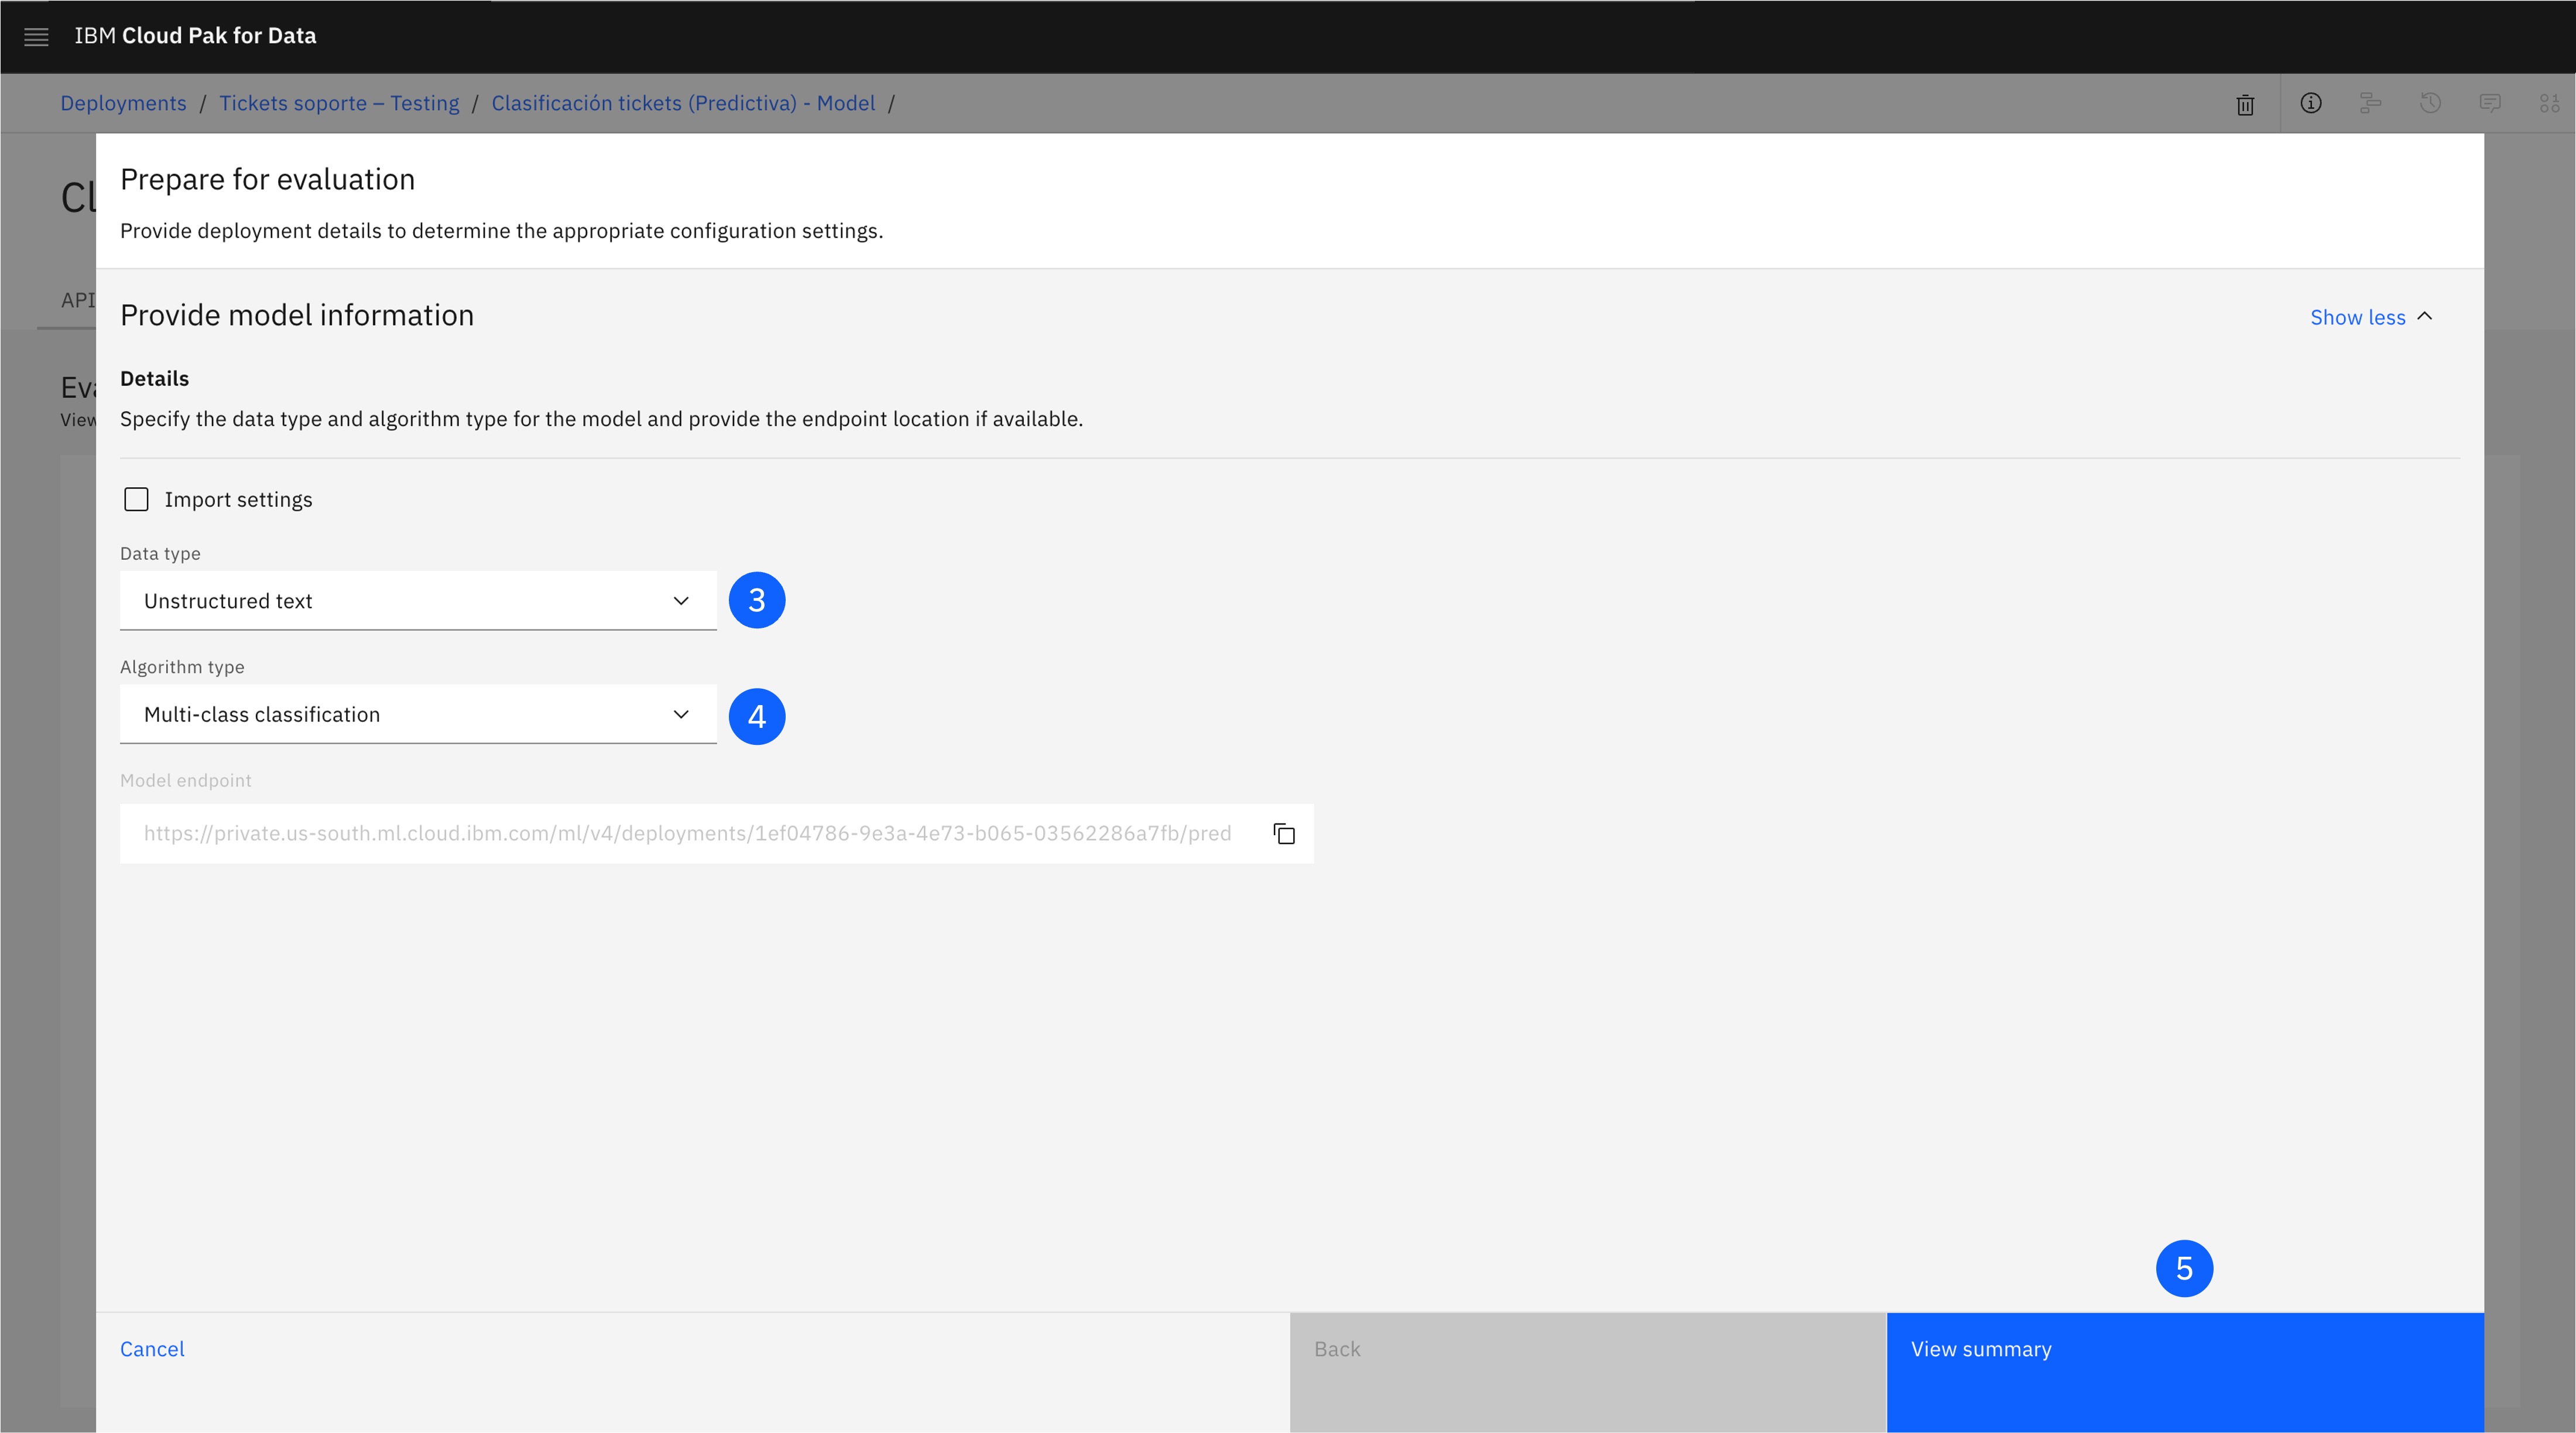Open the history clock icon
2576x1433 pixels.
[x=2430, y=103]
